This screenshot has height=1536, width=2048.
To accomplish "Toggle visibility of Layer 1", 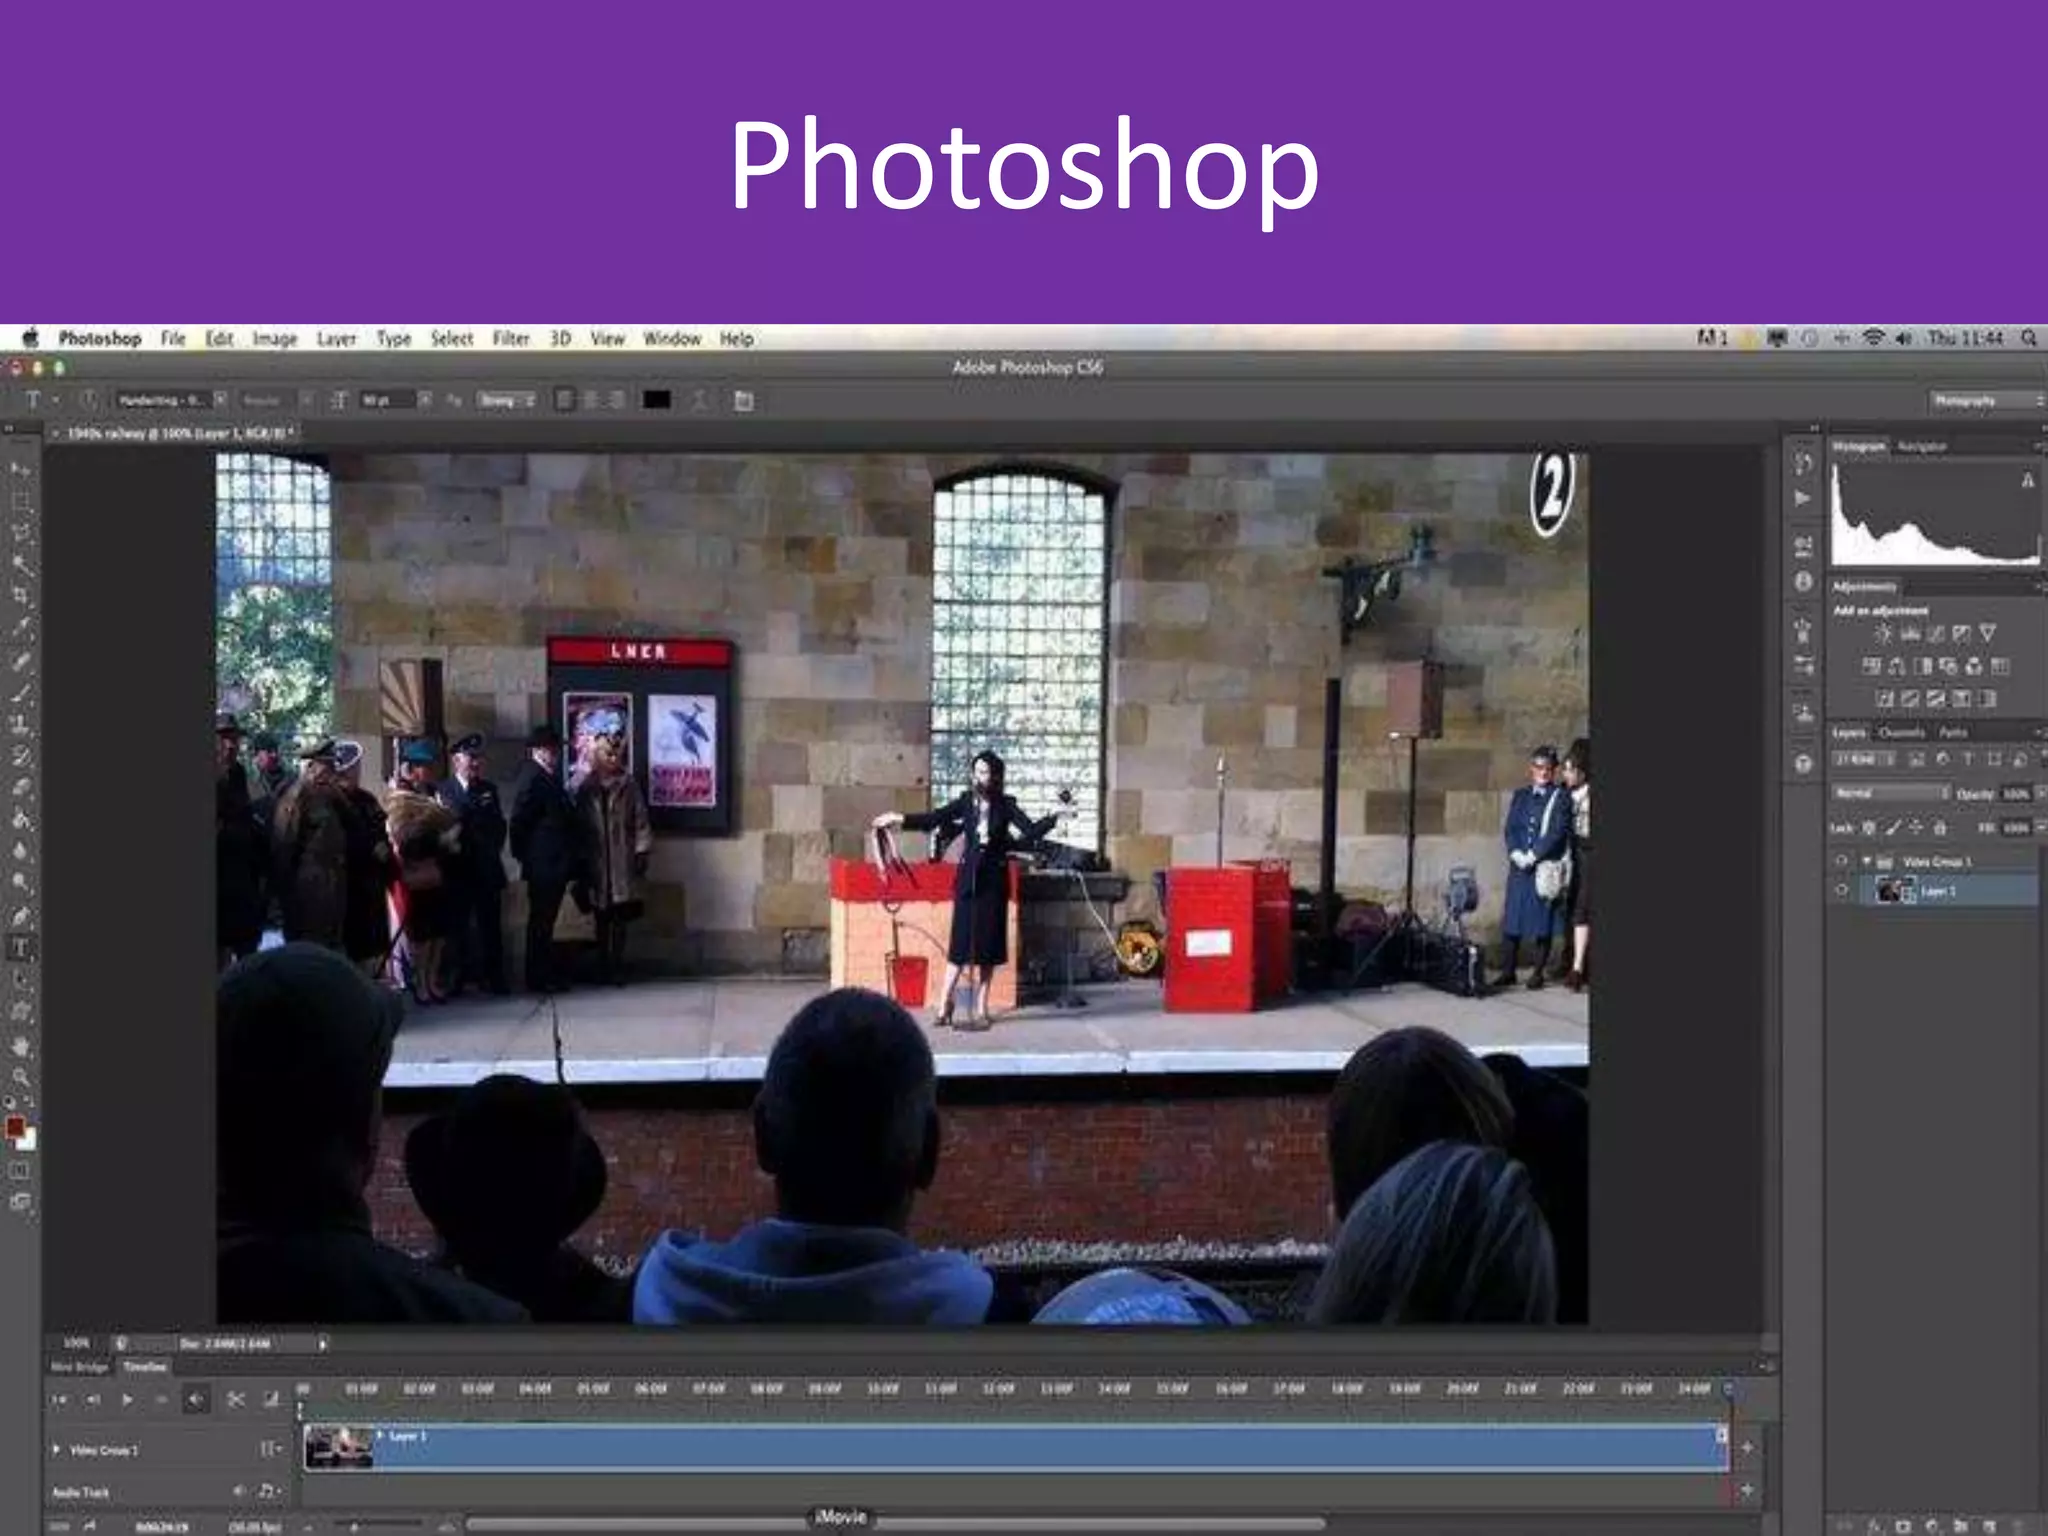I will (x=1842, y=890).
